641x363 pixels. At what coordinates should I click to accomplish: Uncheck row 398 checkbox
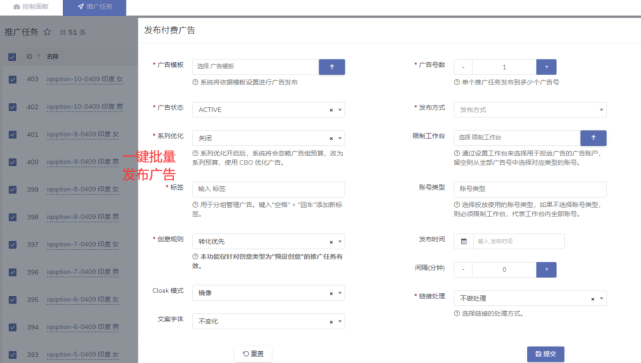[13, 217]
